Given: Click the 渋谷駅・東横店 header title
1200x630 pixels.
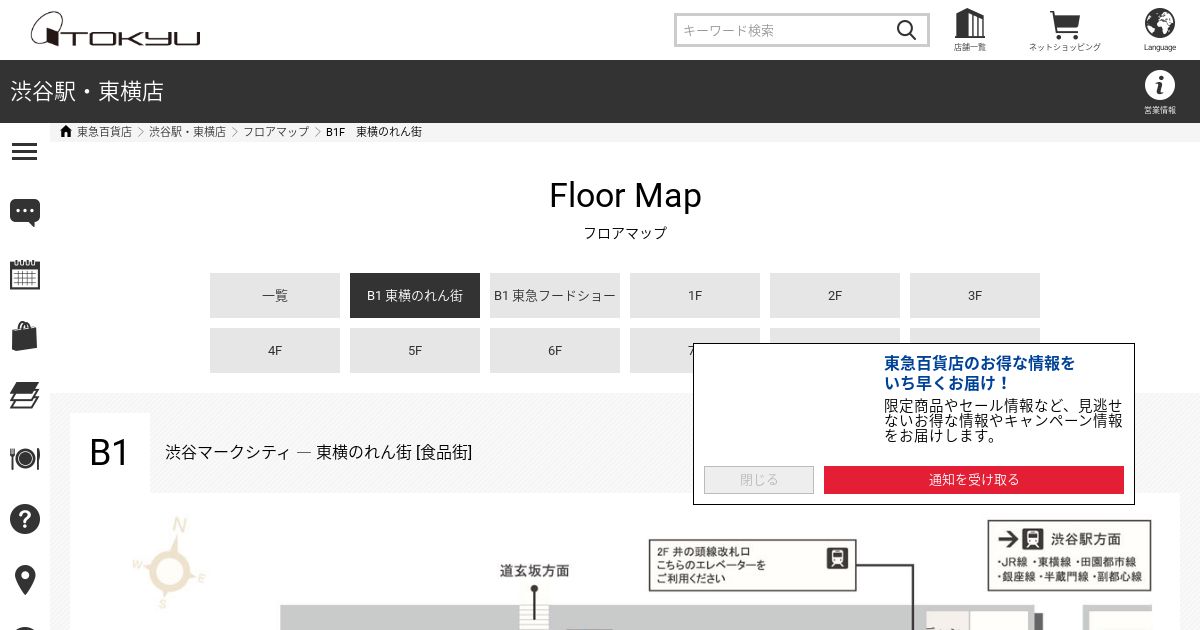Looking at the screenshot, I should point(87,92).
